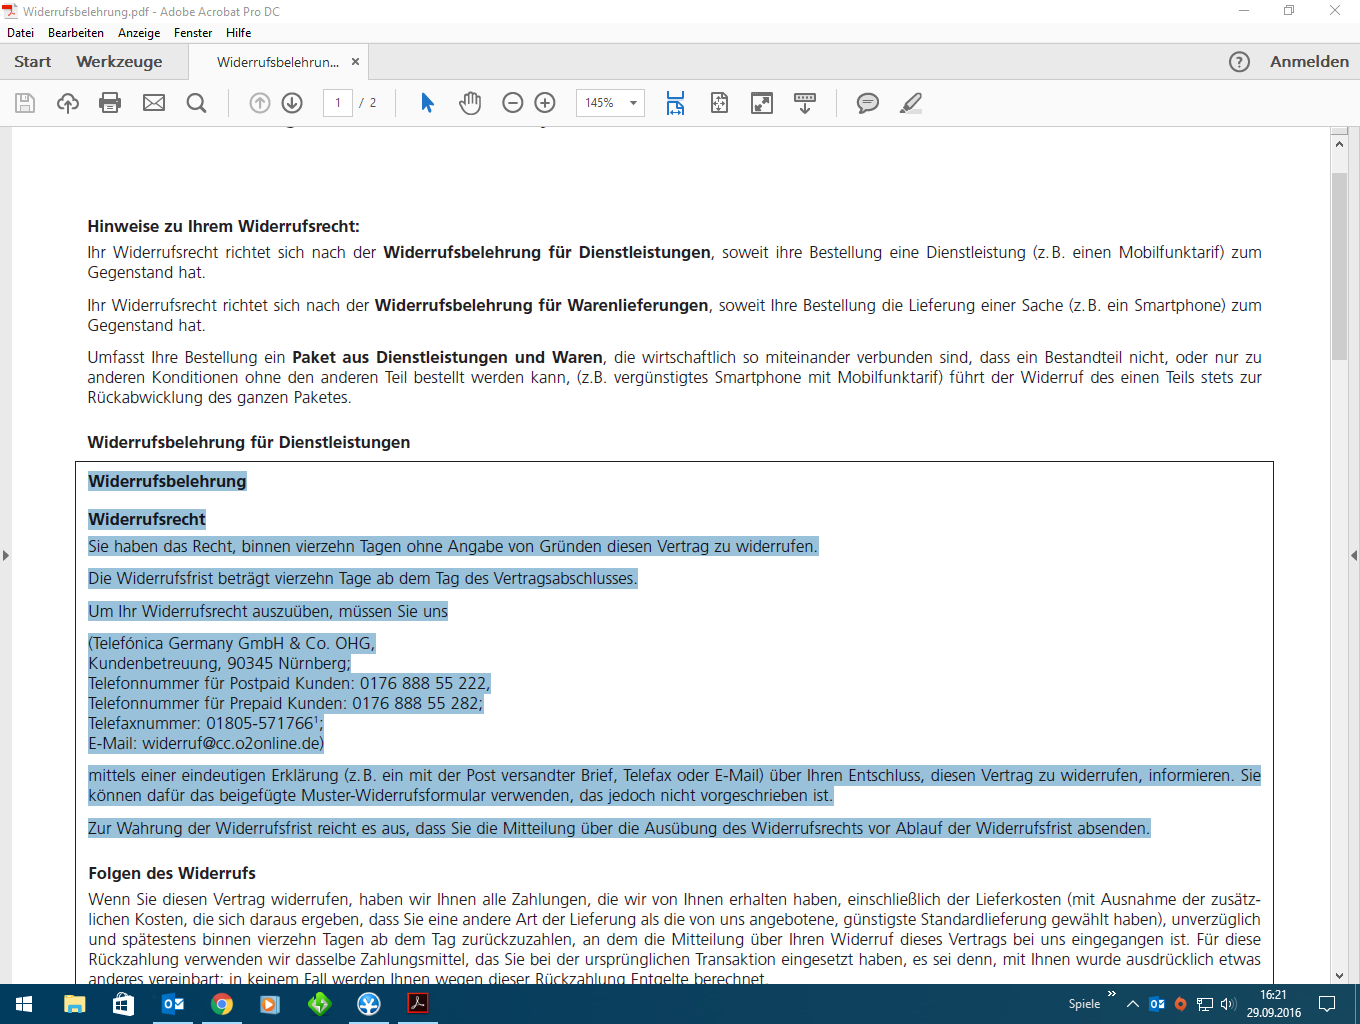This screenshot has height=1024, width=1360.
Task: Click the vertical scrollbar thumb
Action: tap(1339, 266)
